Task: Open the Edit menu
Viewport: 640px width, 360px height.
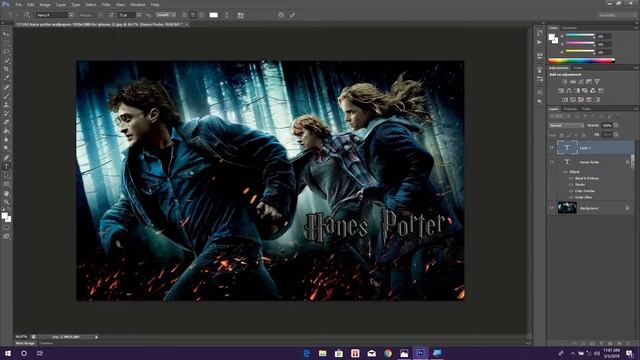Action: coord(31,4)
